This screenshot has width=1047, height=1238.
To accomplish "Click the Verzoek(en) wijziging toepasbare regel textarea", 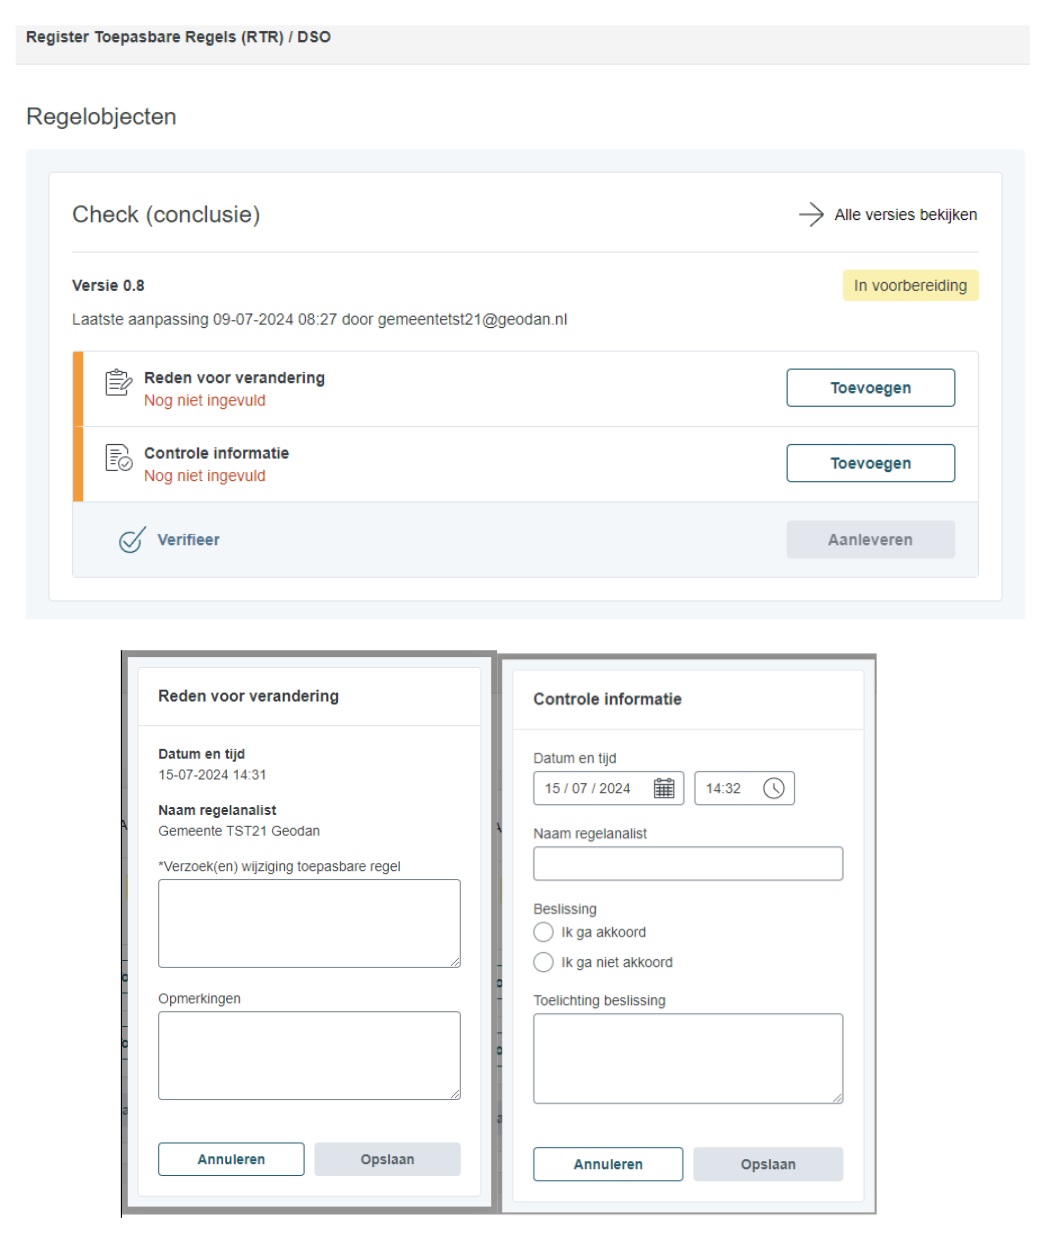I will [x=309, y=923].
